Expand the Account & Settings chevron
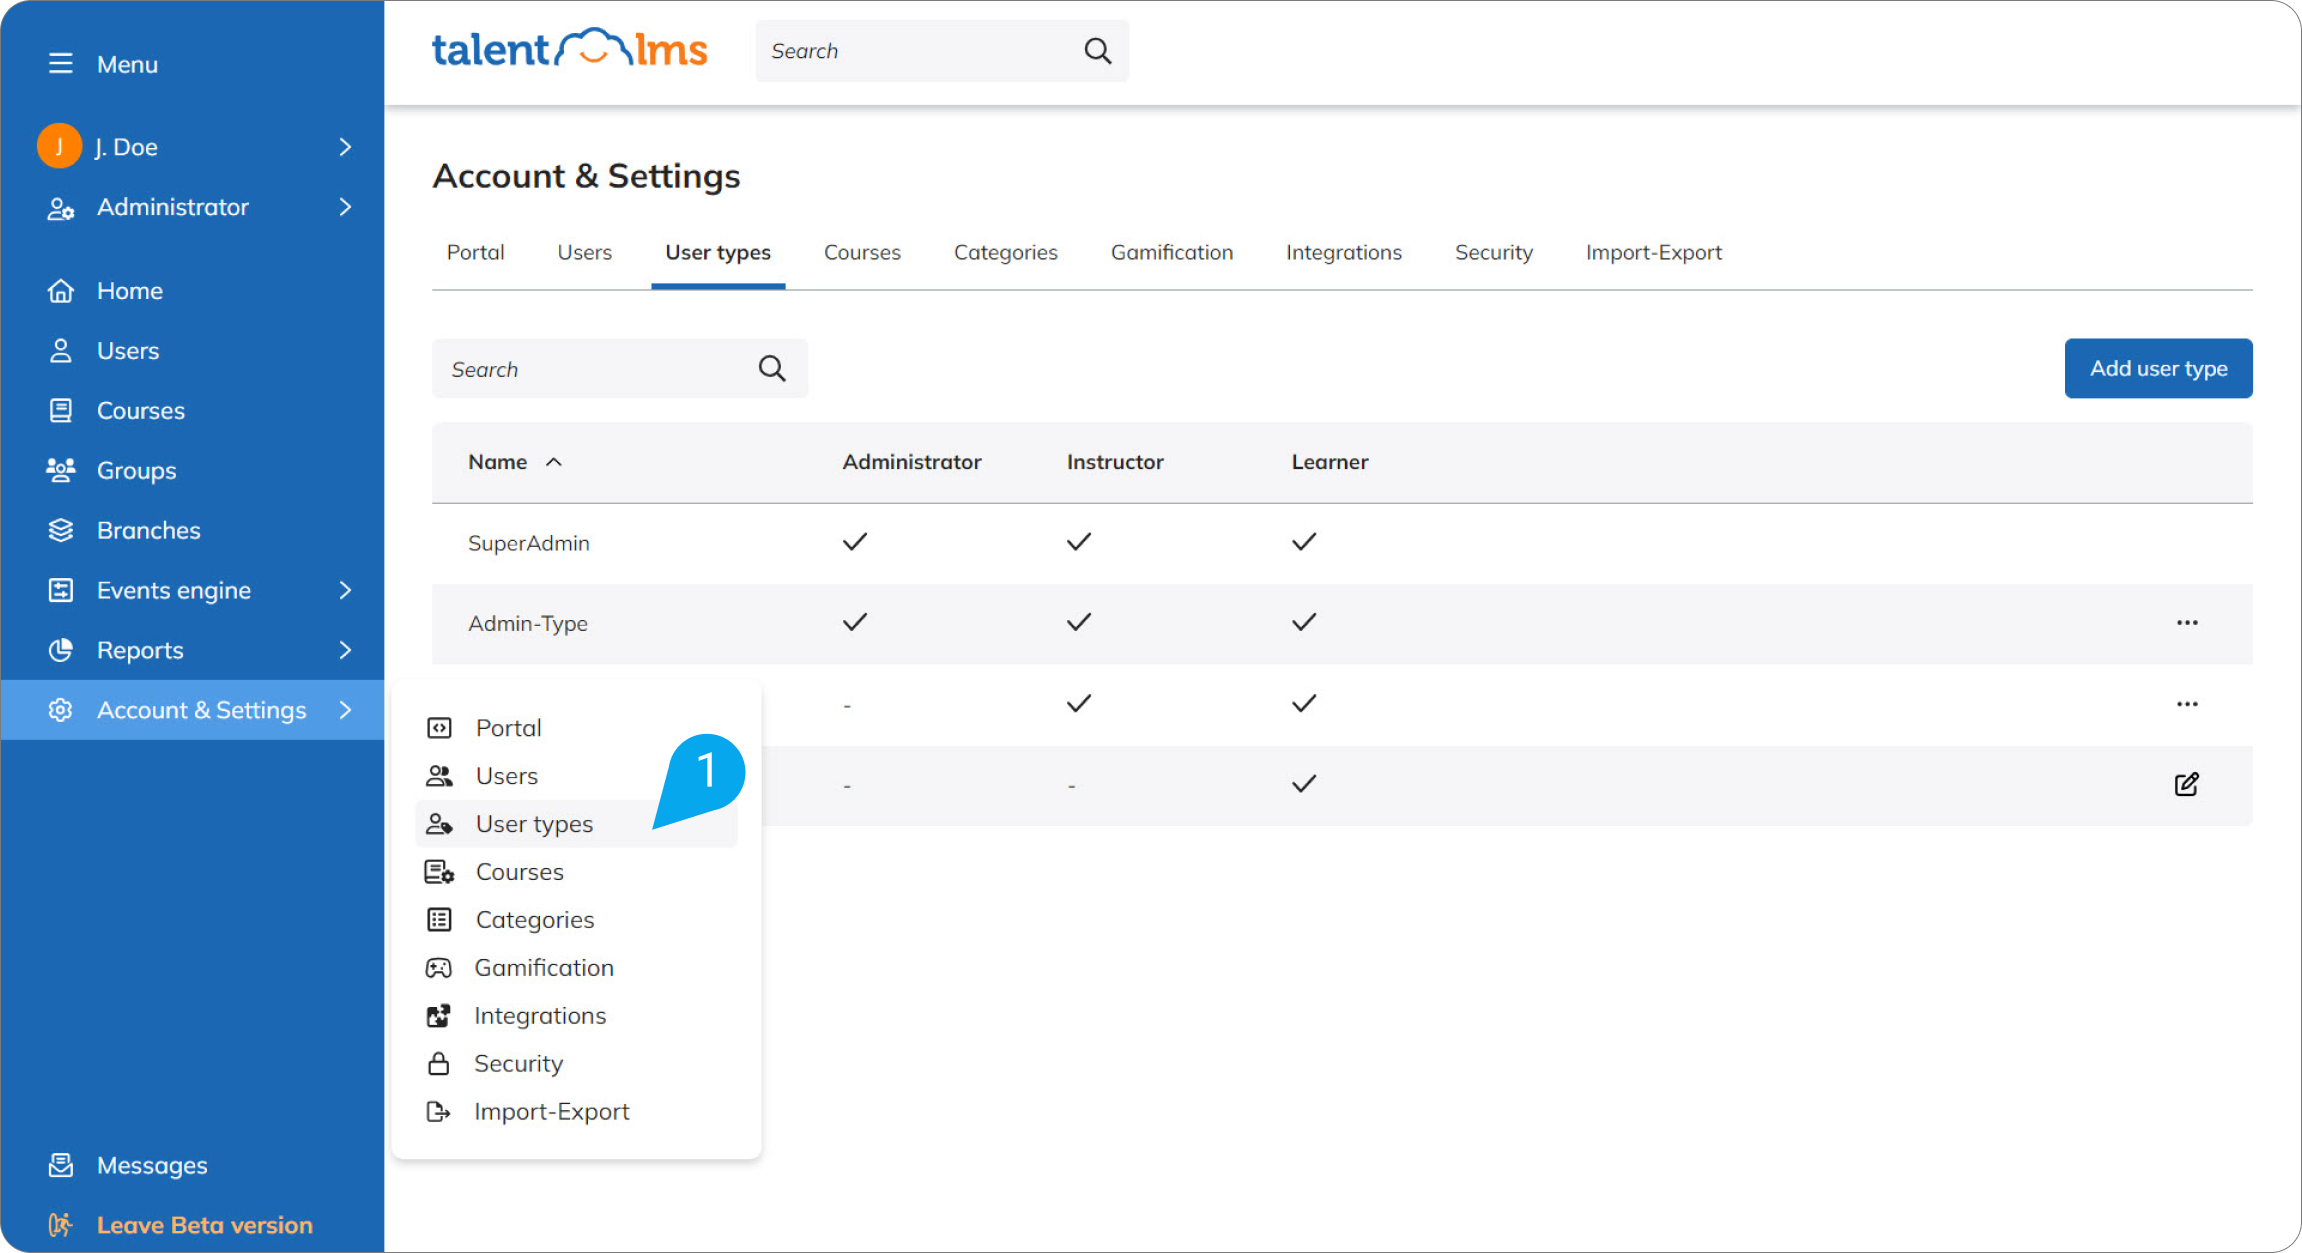The height and width of the screenshot is (1253, 2302). coord(345,710)
